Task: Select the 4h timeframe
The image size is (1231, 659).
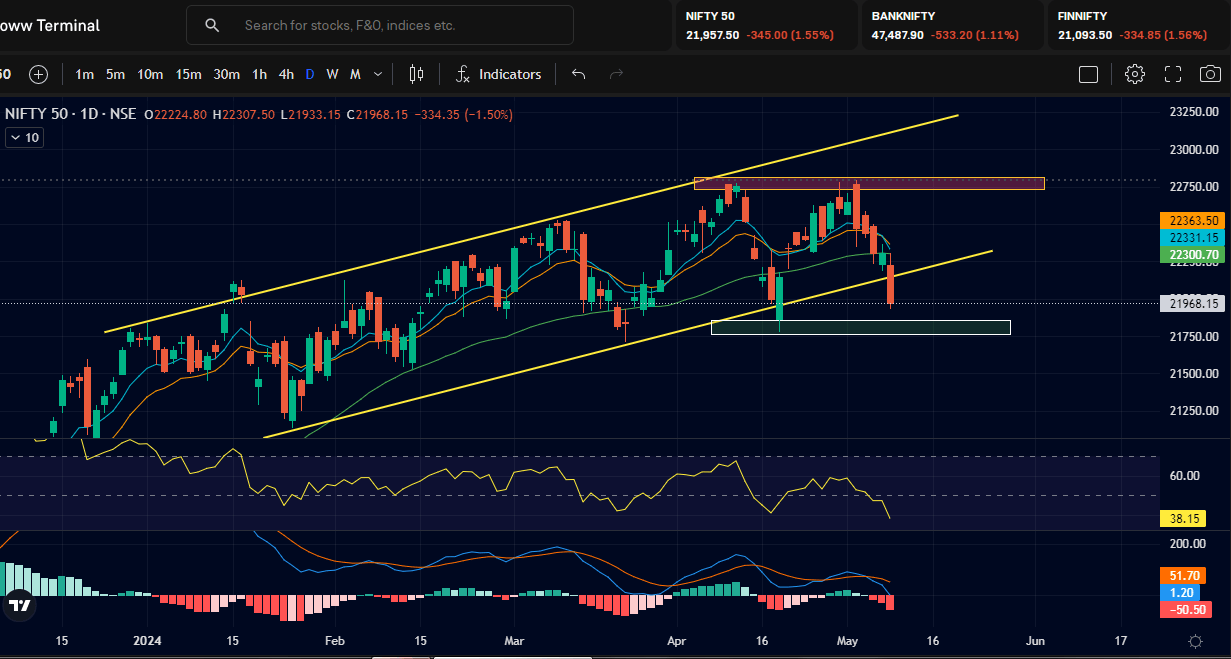Action: click(x=286, y=74)
